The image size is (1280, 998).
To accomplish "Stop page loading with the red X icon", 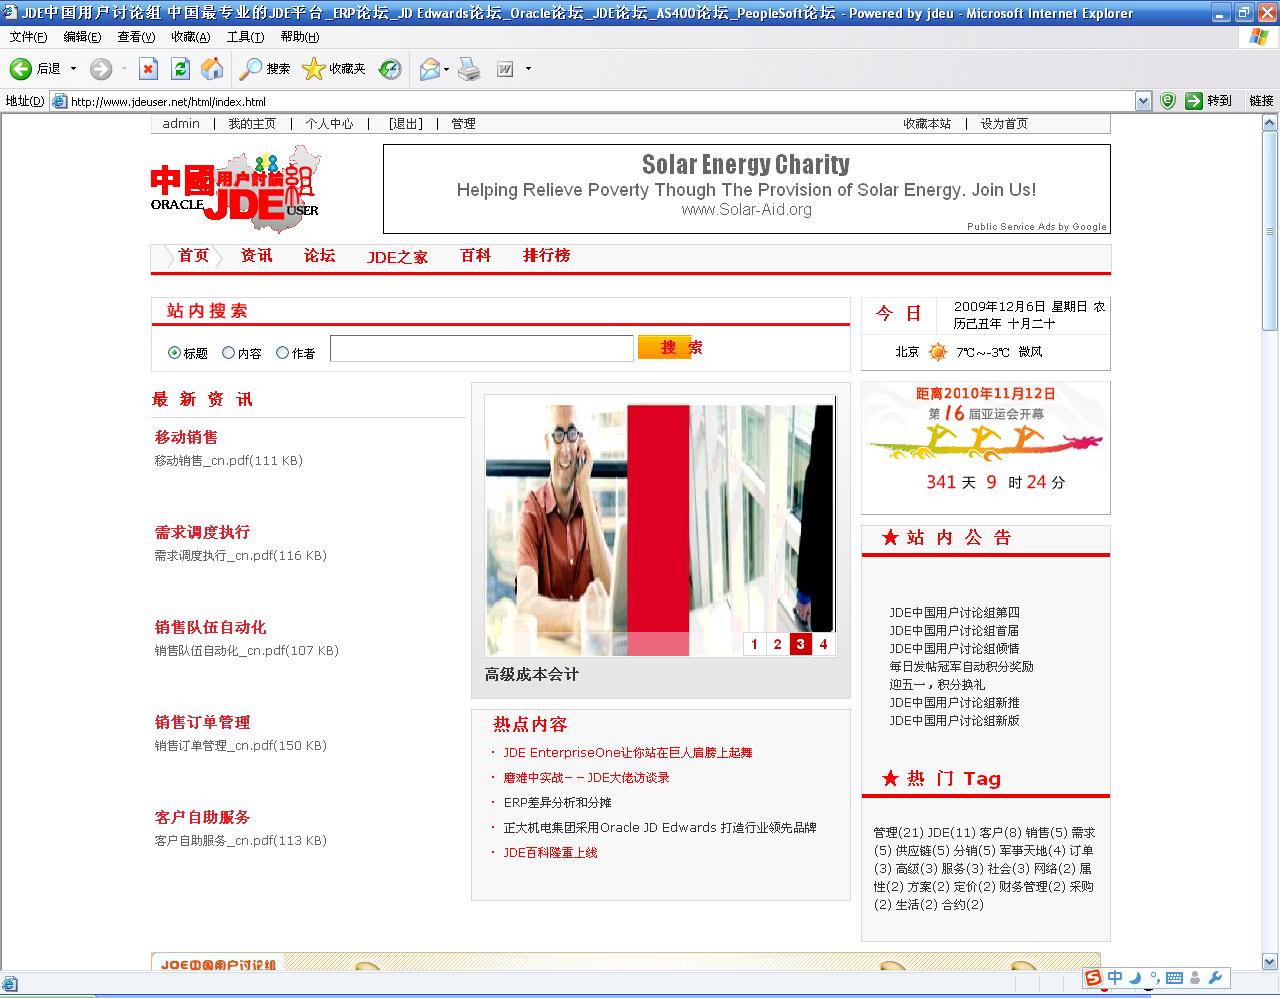I will pyautogui.click(x=148, y=69).
